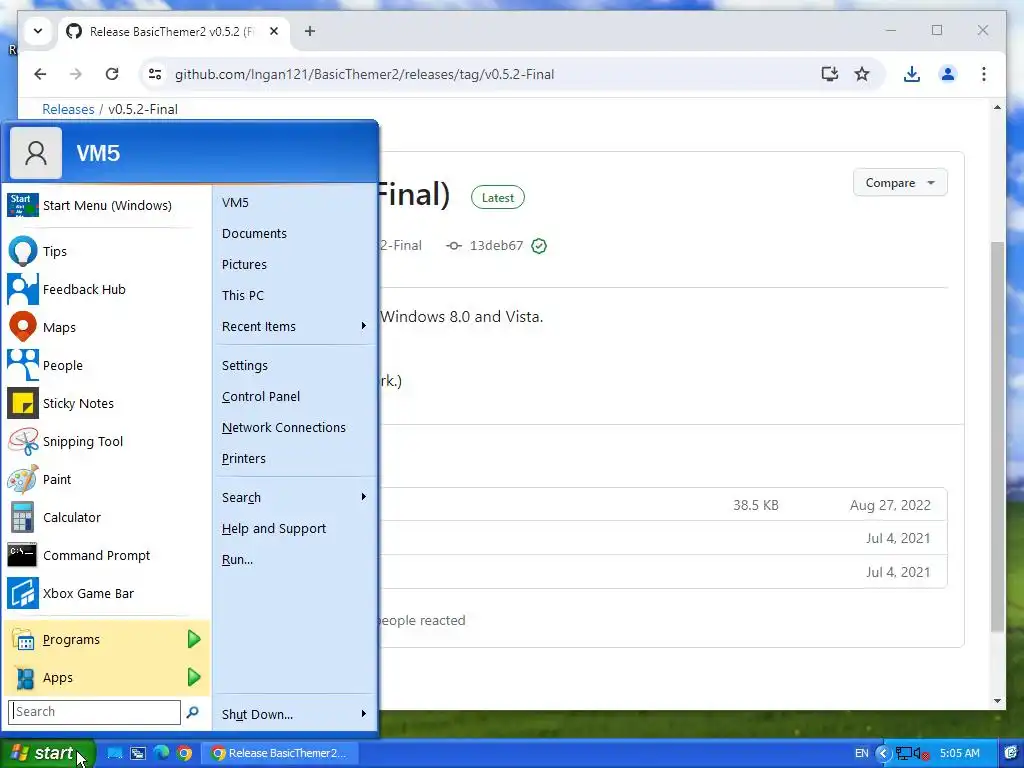Close the Release BasicThemer2 tab
1024x768 pixels.
274,31
